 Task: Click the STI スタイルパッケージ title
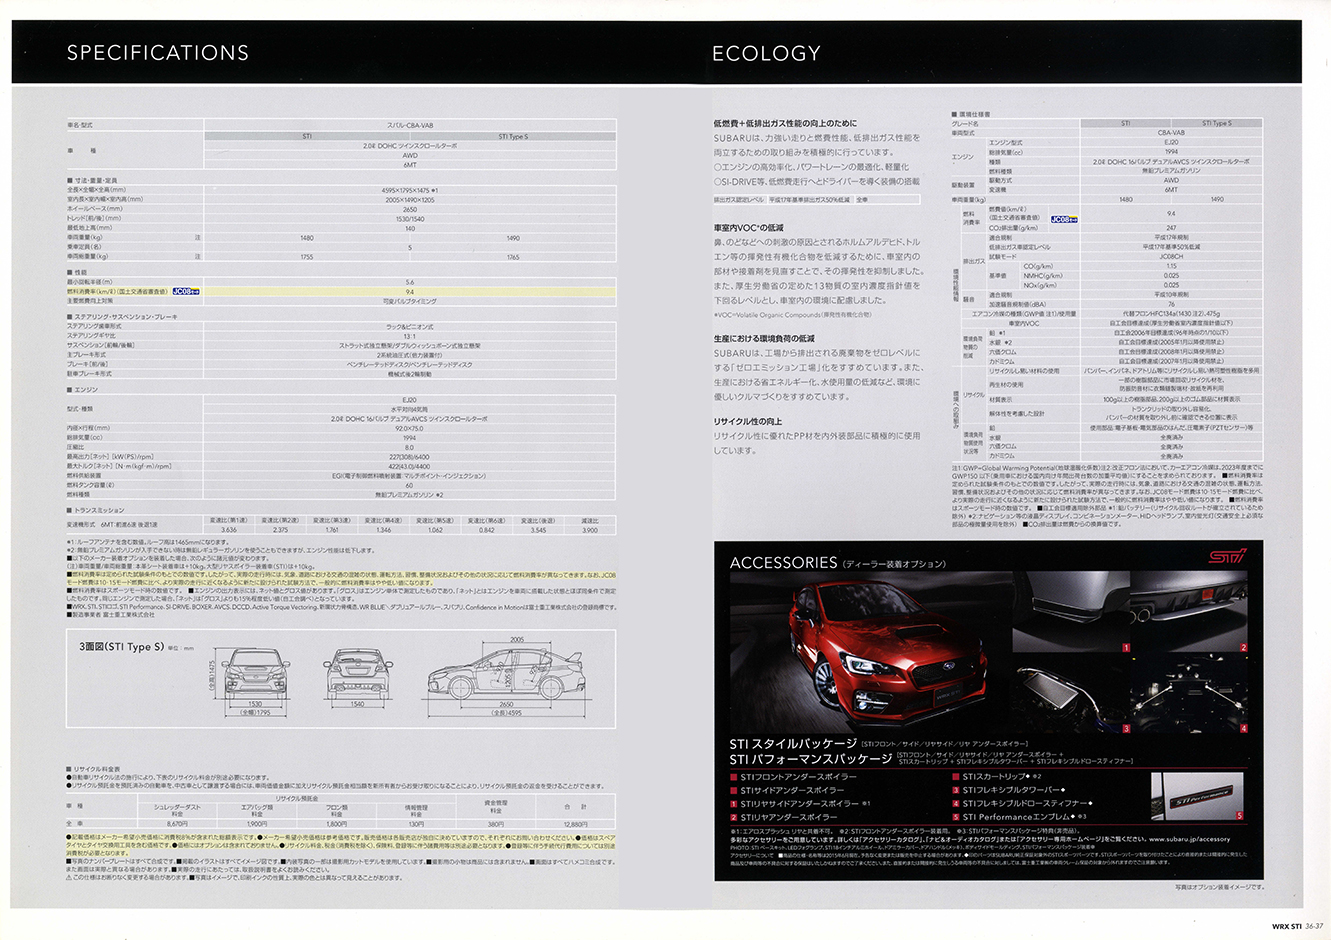click(x=793, y=744)
